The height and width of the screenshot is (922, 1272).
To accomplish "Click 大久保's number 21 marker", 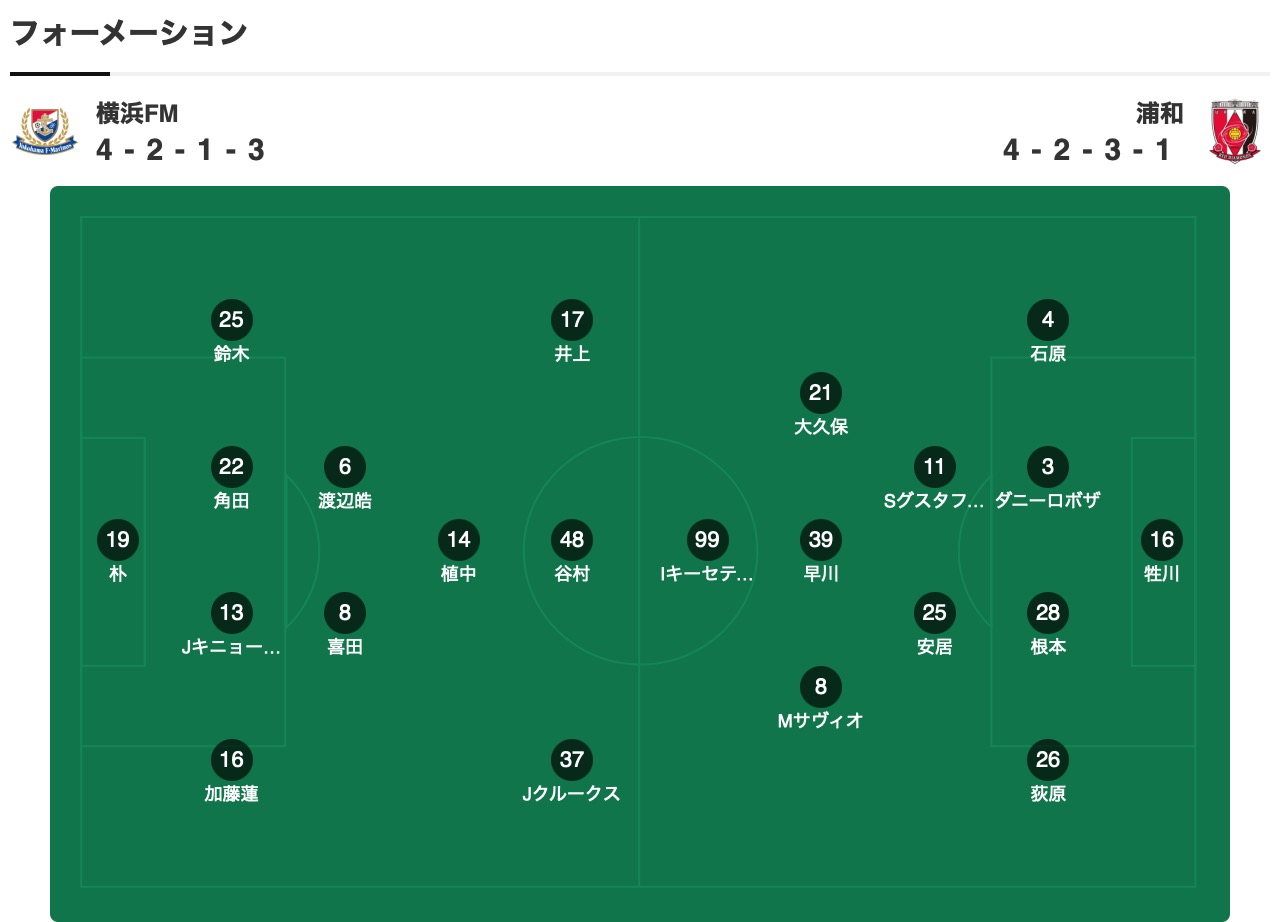I will tap(820, 393).
